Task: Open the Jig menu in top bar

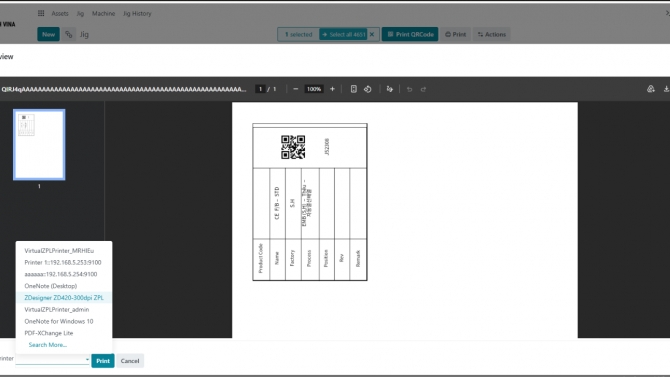Action: click(x=80, y=13)
